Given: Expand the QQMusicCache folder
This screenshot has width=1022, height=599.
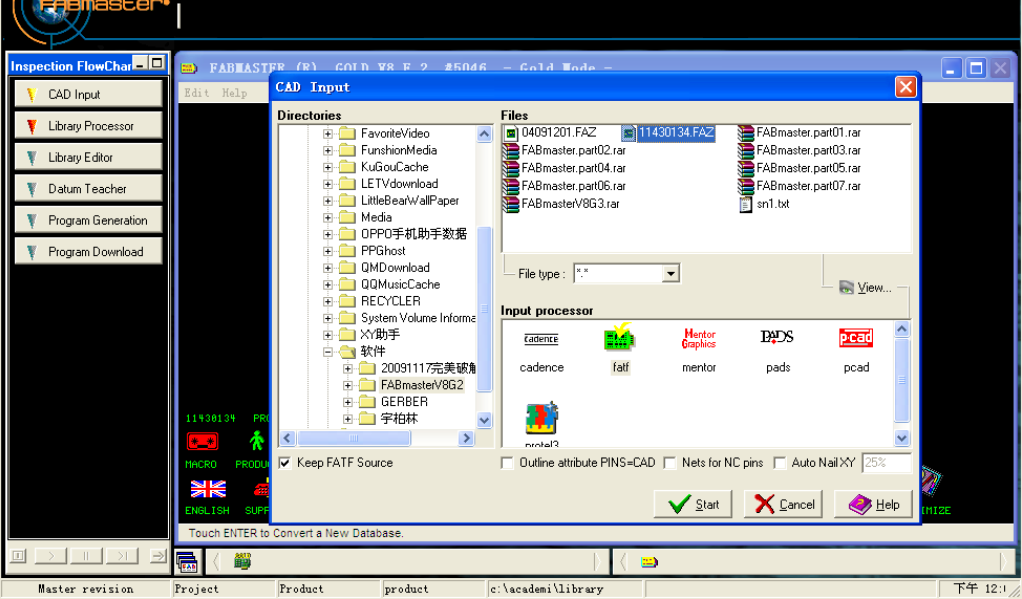Looking at the screenshot, I should (328, 285).
